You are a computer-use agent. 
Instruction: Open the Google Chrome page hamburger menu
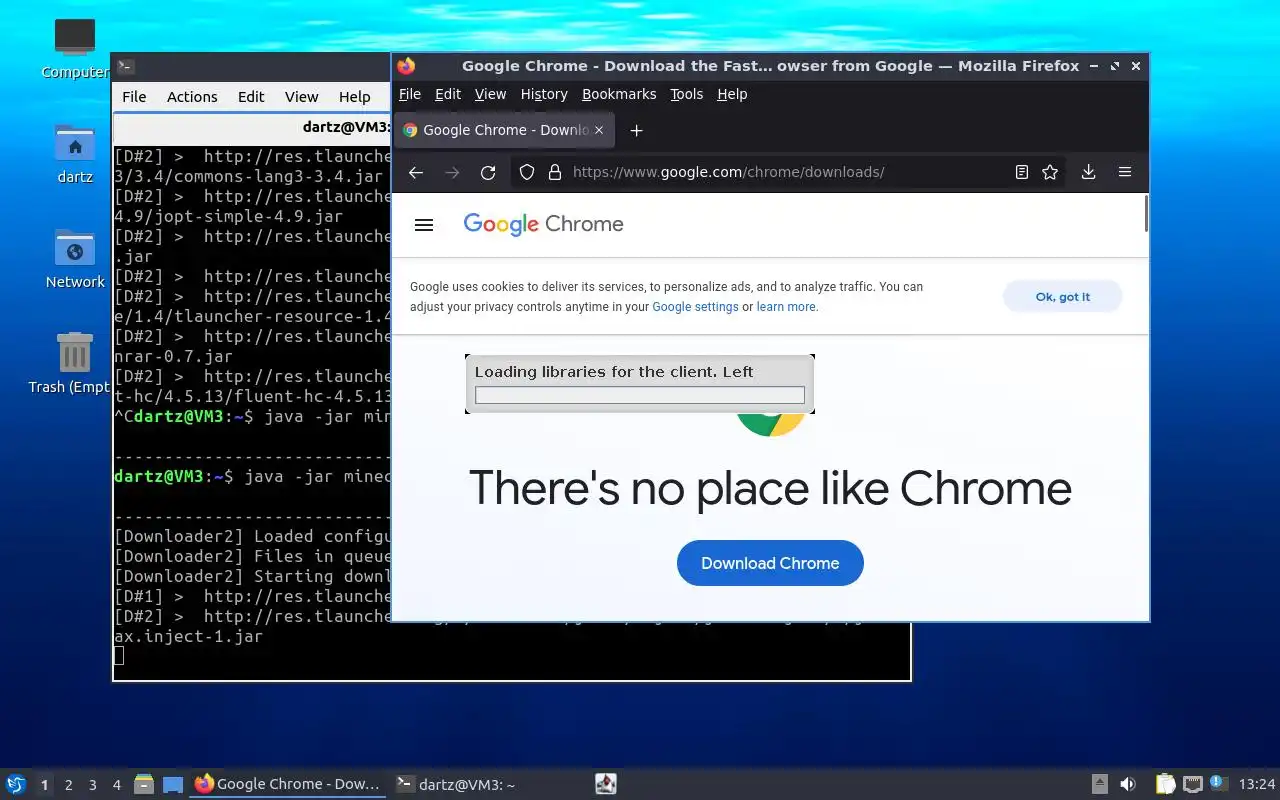tap(424, 225)
